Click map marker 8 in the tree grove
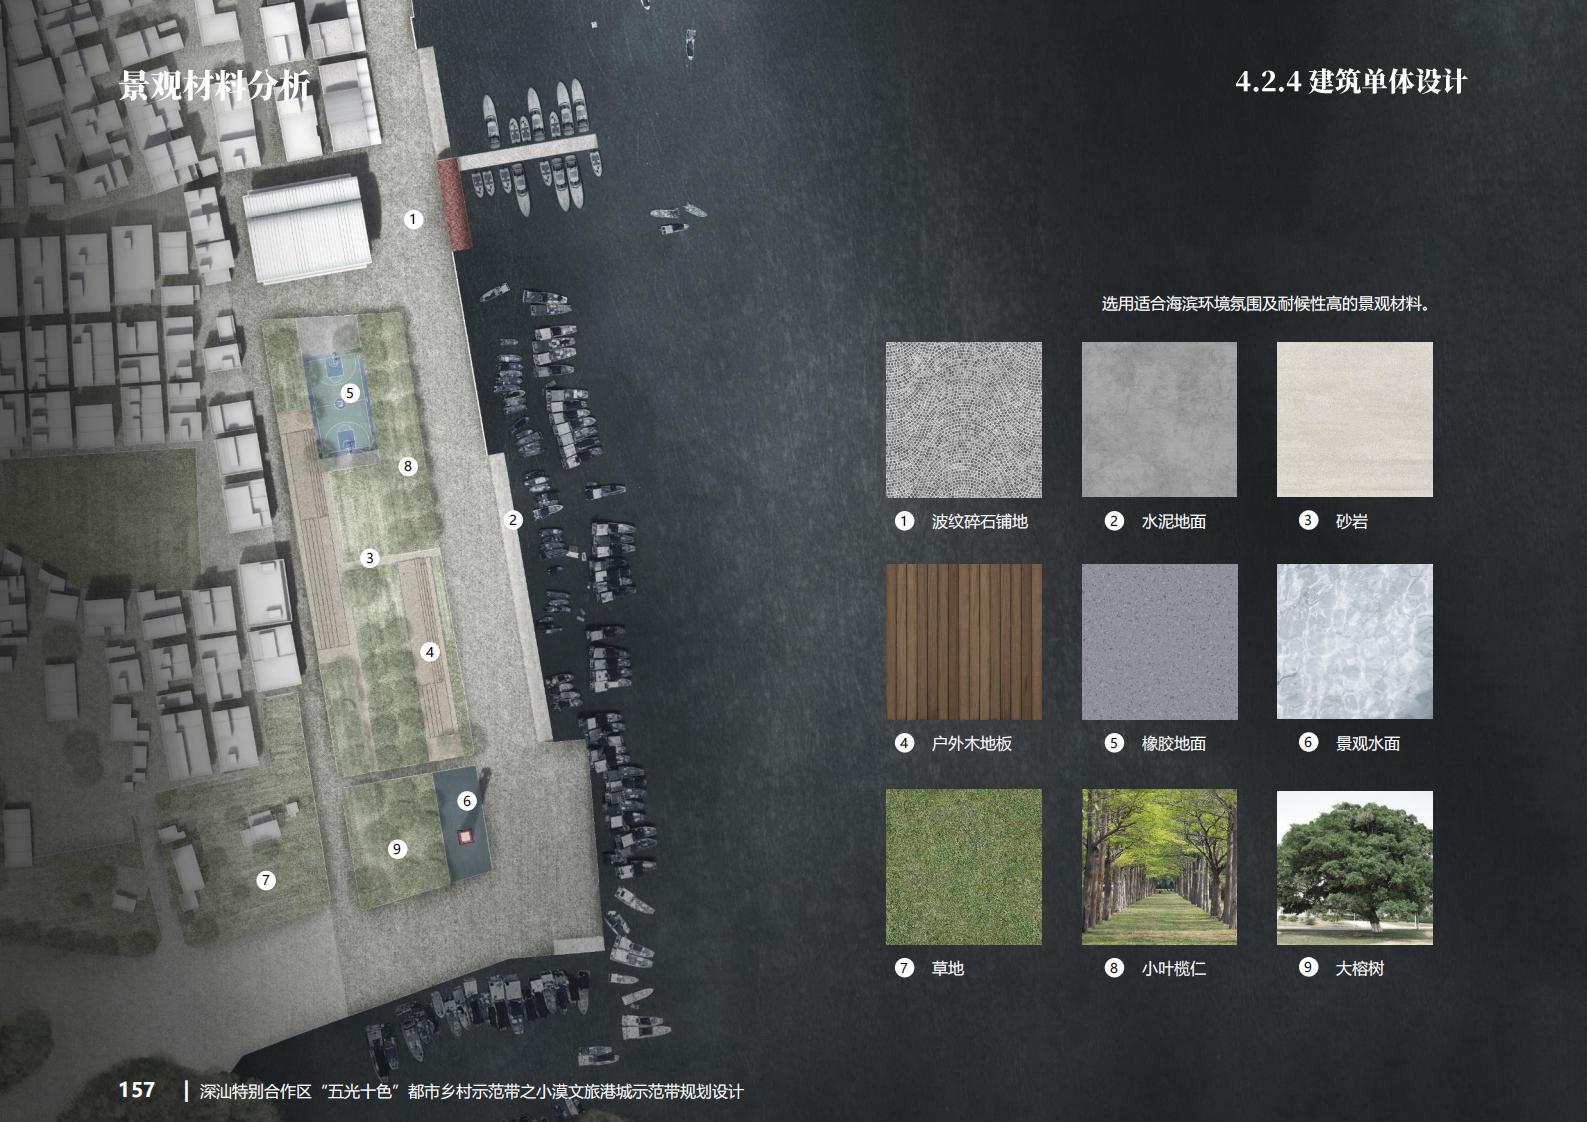The height and width of the screenshot is (1122, 1587). pyautogui.click(x=407, y=466)
